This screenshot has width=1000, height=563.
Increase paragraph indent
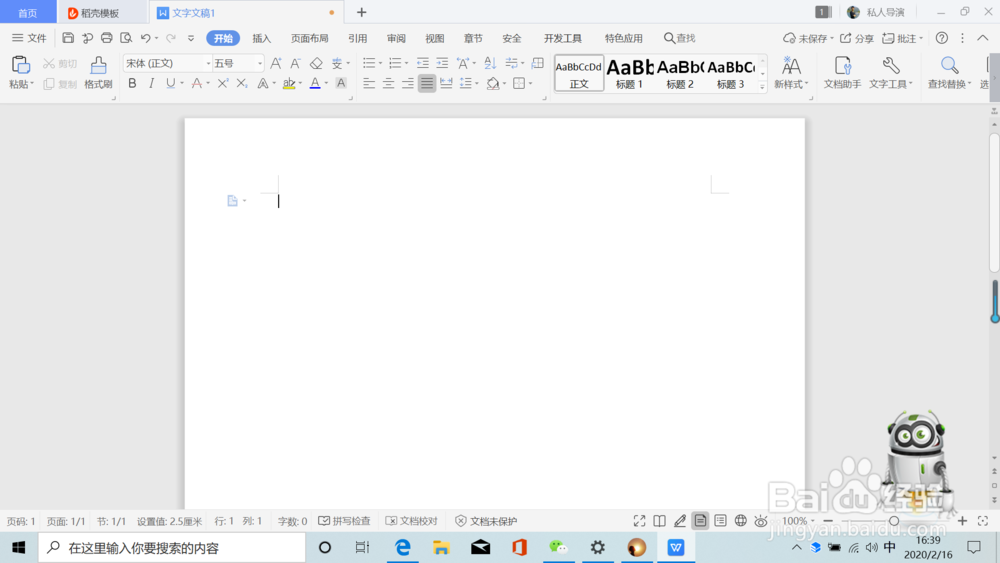(442, 63)
